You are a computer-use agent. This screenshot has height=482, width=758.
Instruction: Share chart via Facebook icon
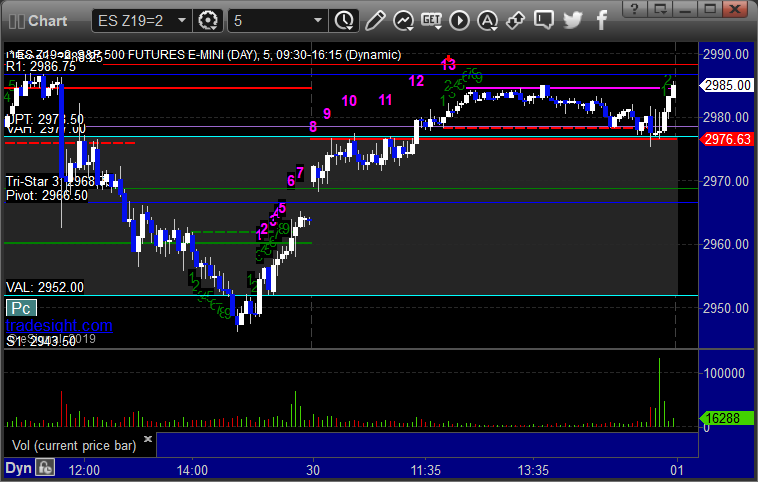(x=601, y=21)
